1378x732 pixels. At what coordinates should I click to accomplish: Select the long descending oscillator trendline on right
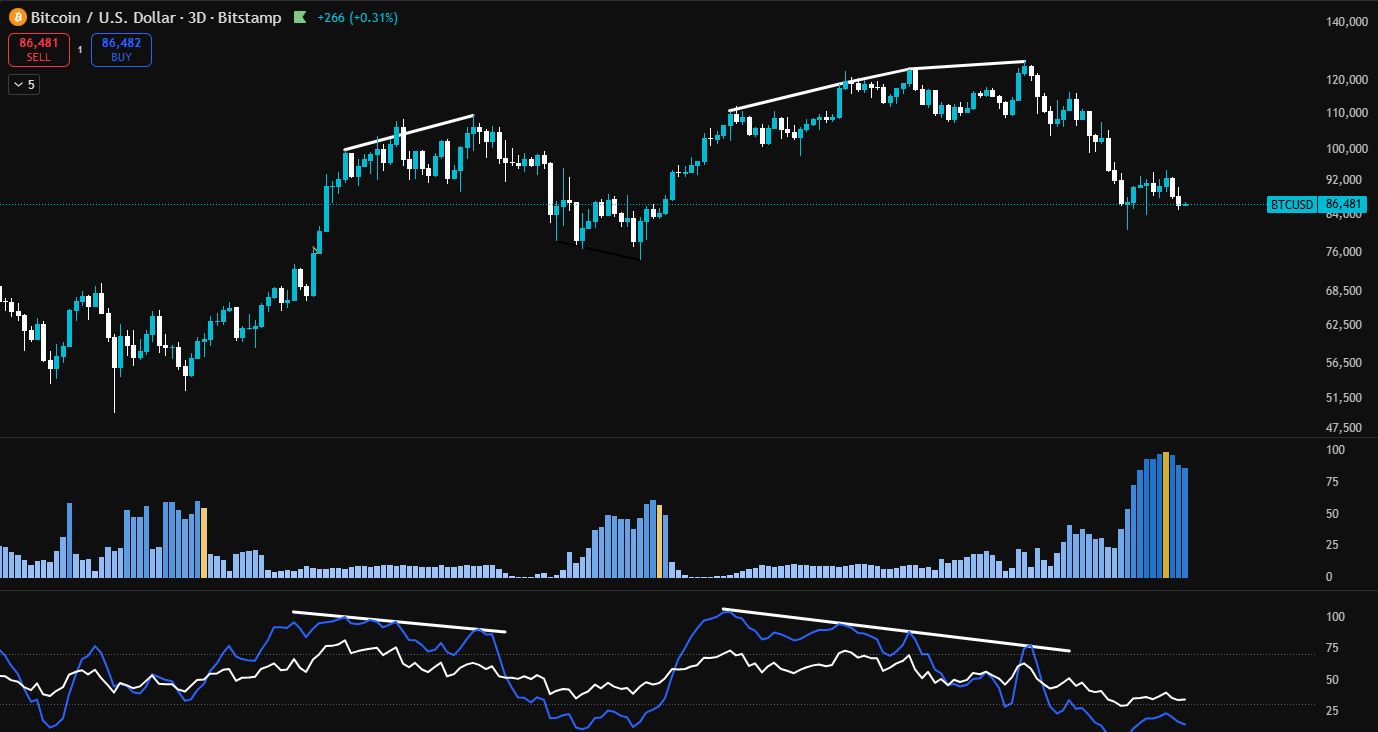[x=895, y=630]
